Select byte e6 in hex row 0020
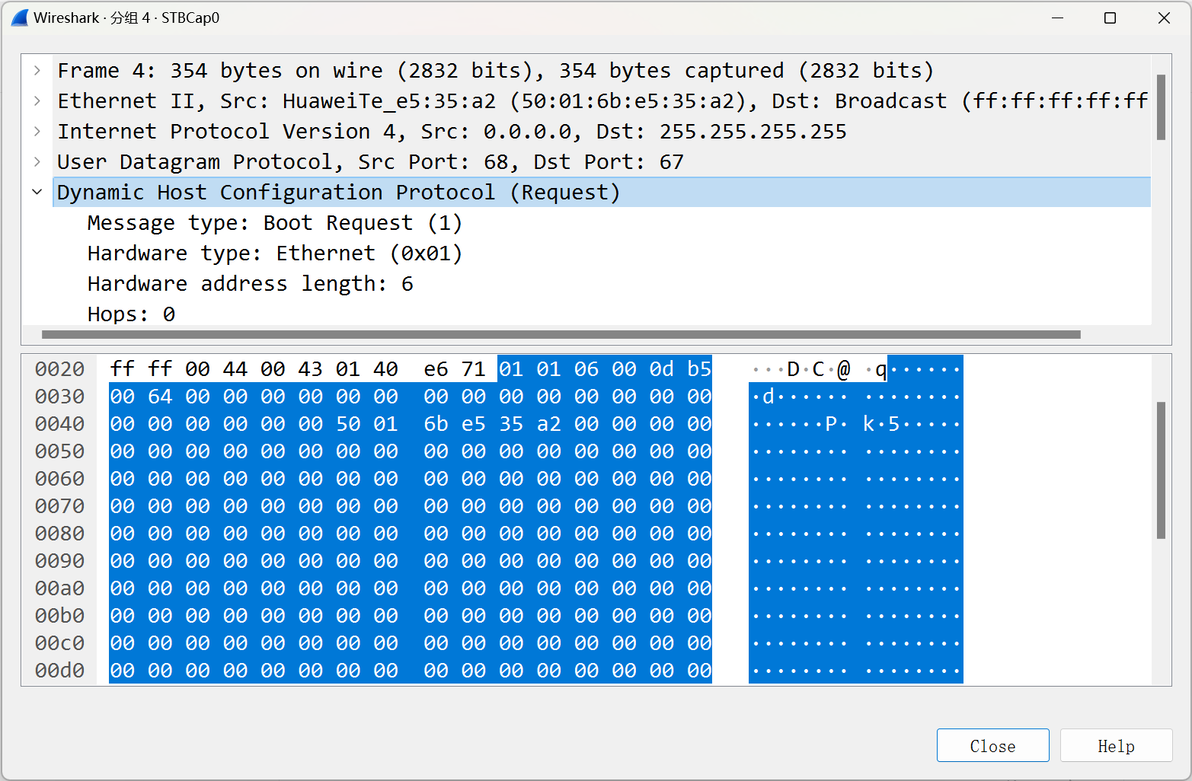 (436, 369)
